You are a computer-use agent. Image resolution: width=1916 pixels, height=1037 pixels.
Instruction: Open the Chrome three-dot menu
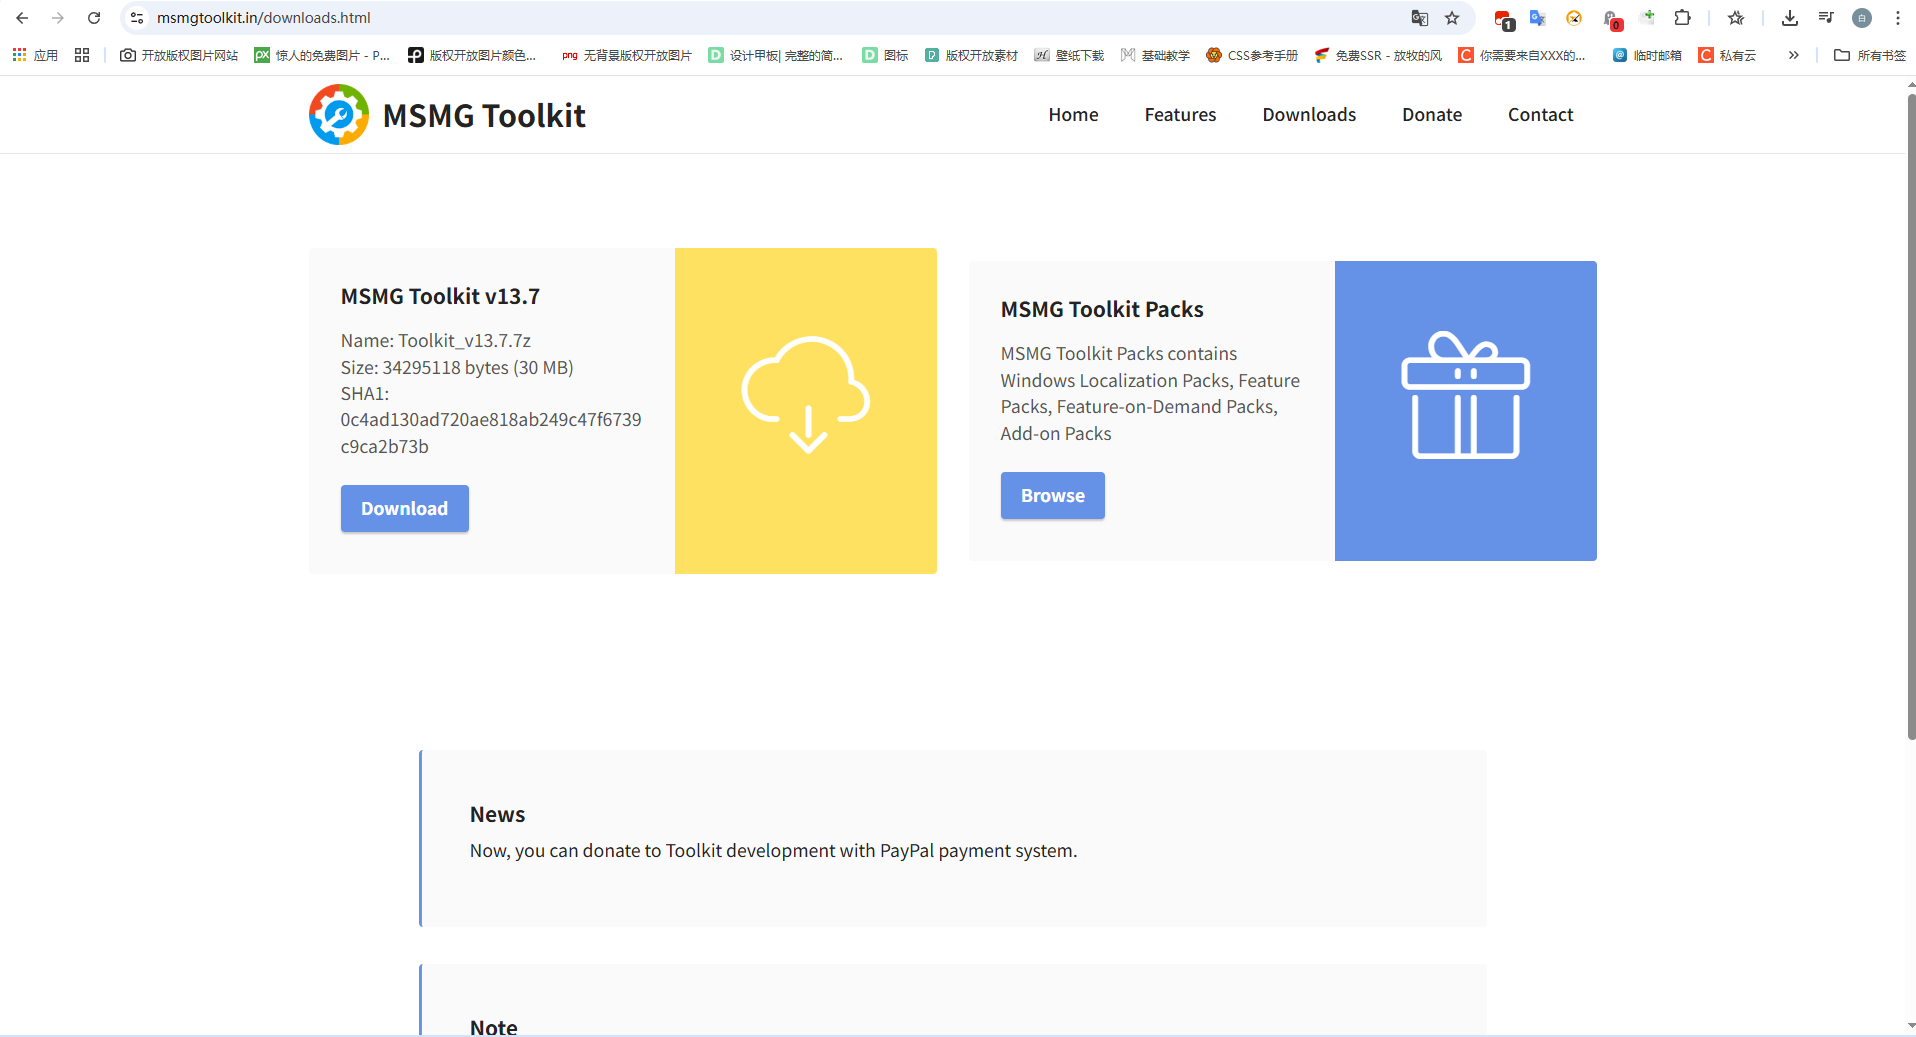[x=1898, y=18]
